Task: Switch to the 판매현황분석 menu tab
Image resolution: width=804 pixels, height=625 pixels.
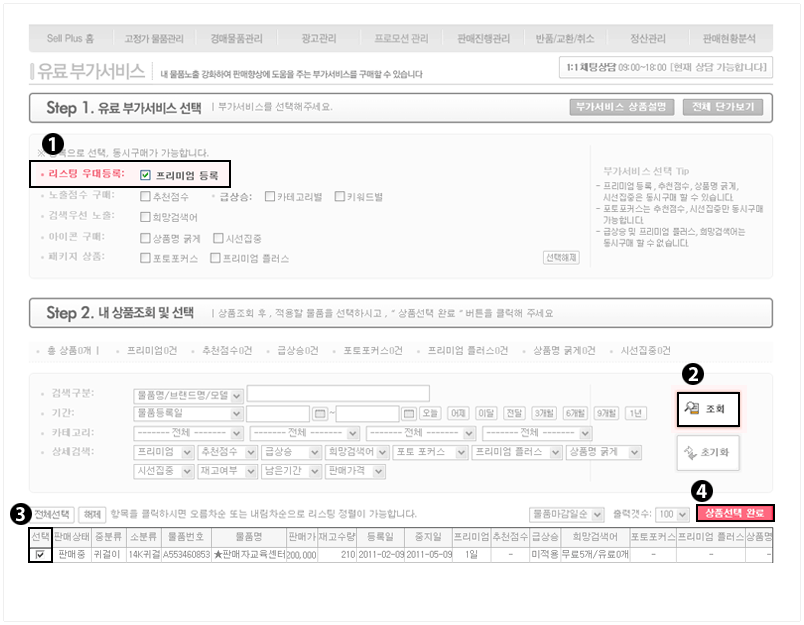Action: pos(730,39)
